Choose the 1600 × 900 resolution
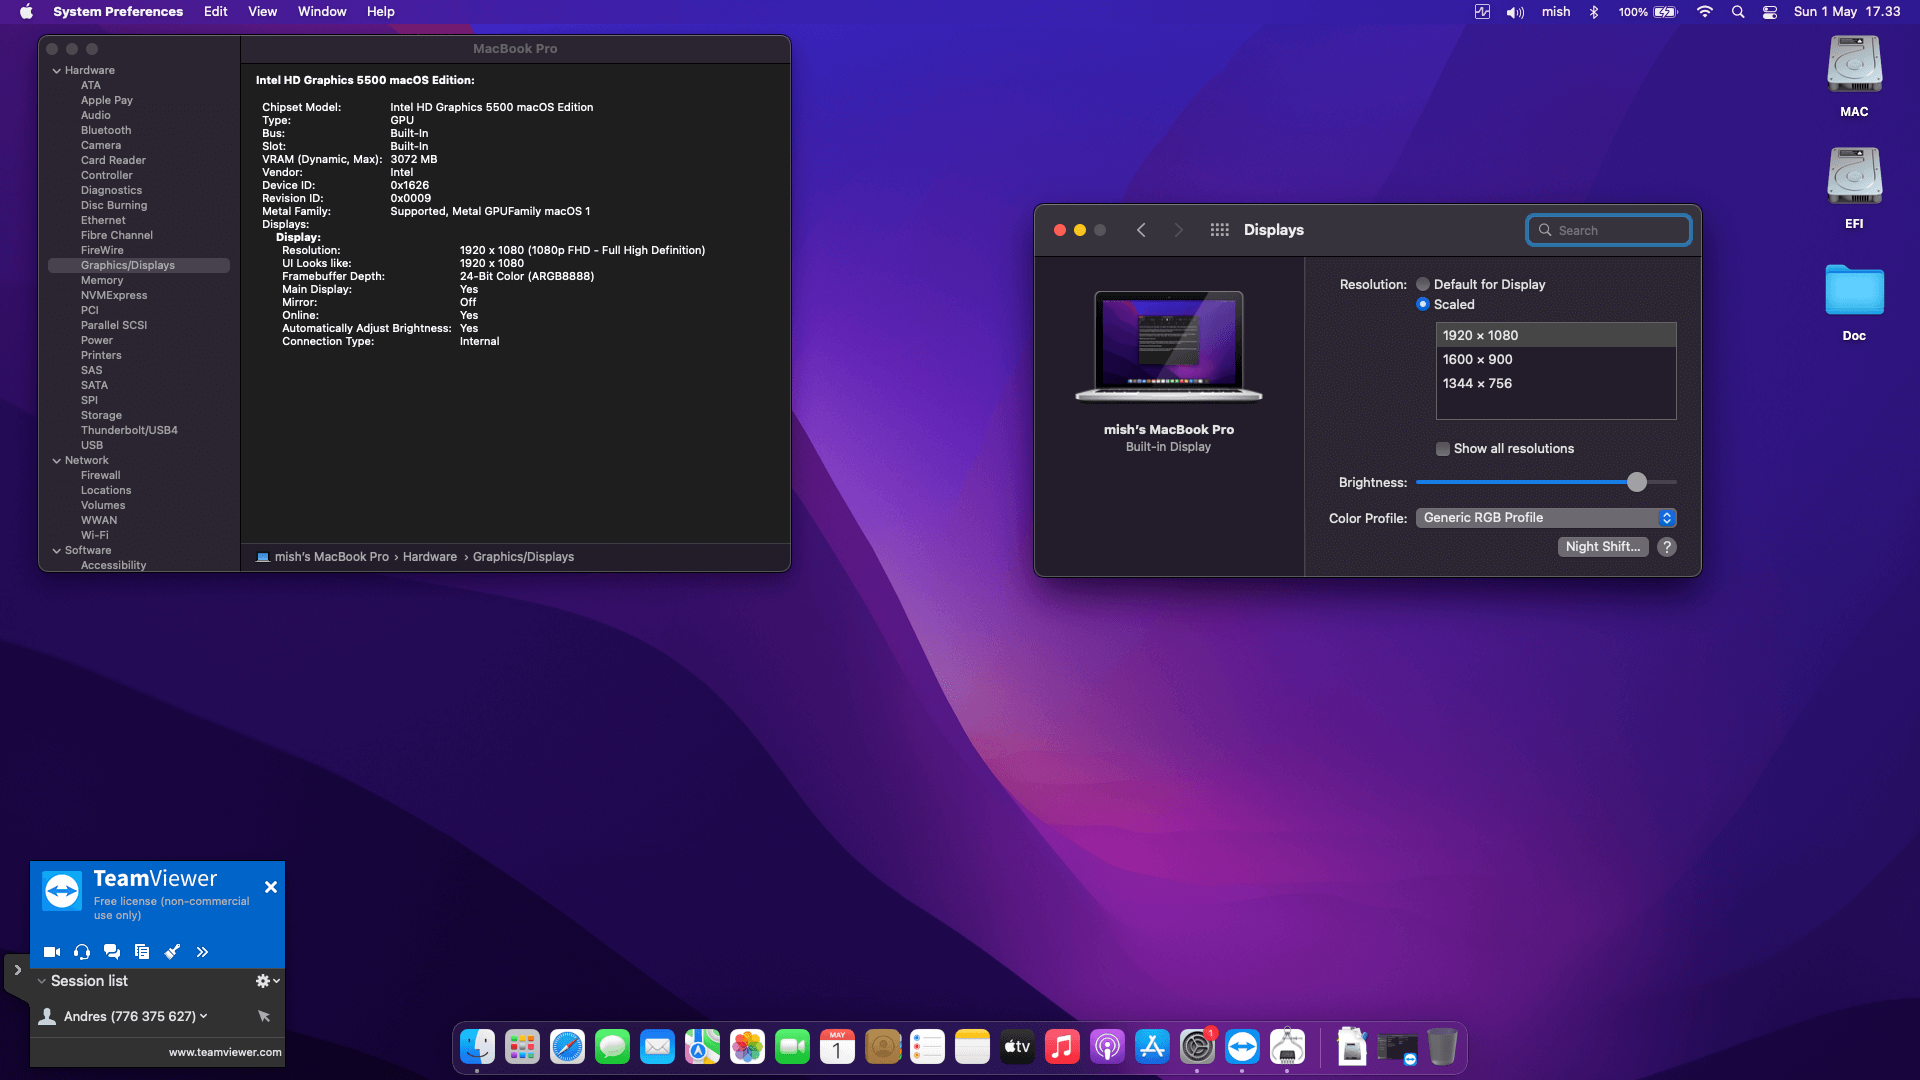The height and width of the screenshot is (1080, 1920). click(x=1555, y=359)
